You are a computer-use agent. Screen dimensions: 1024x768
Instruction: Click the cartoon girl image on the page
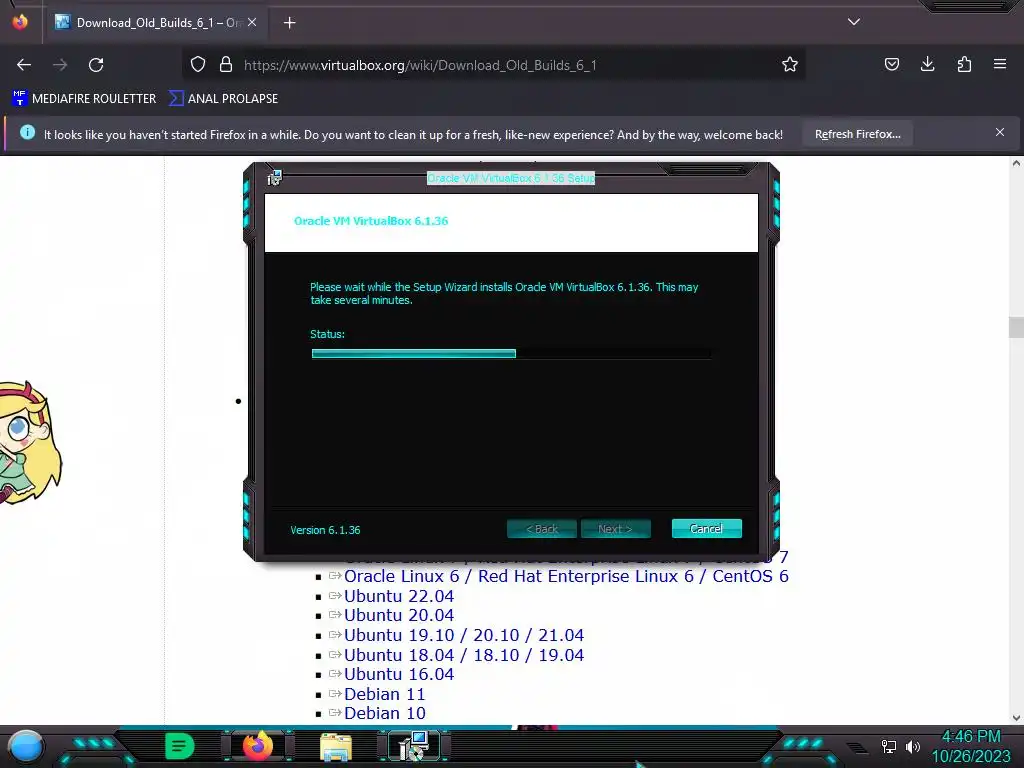point(30,442)
